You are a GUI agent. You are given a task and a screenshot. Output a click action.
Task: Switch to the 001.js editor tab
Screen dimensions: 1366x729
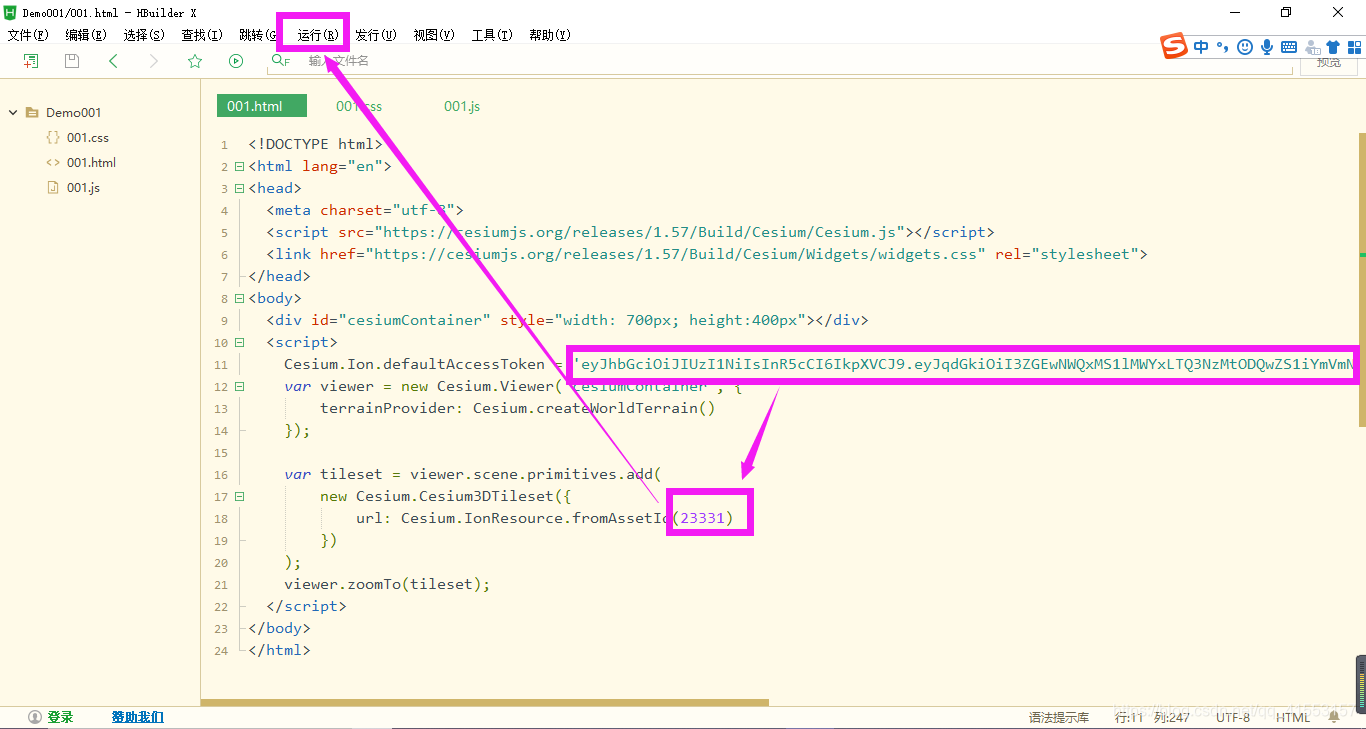click(462, 106)
